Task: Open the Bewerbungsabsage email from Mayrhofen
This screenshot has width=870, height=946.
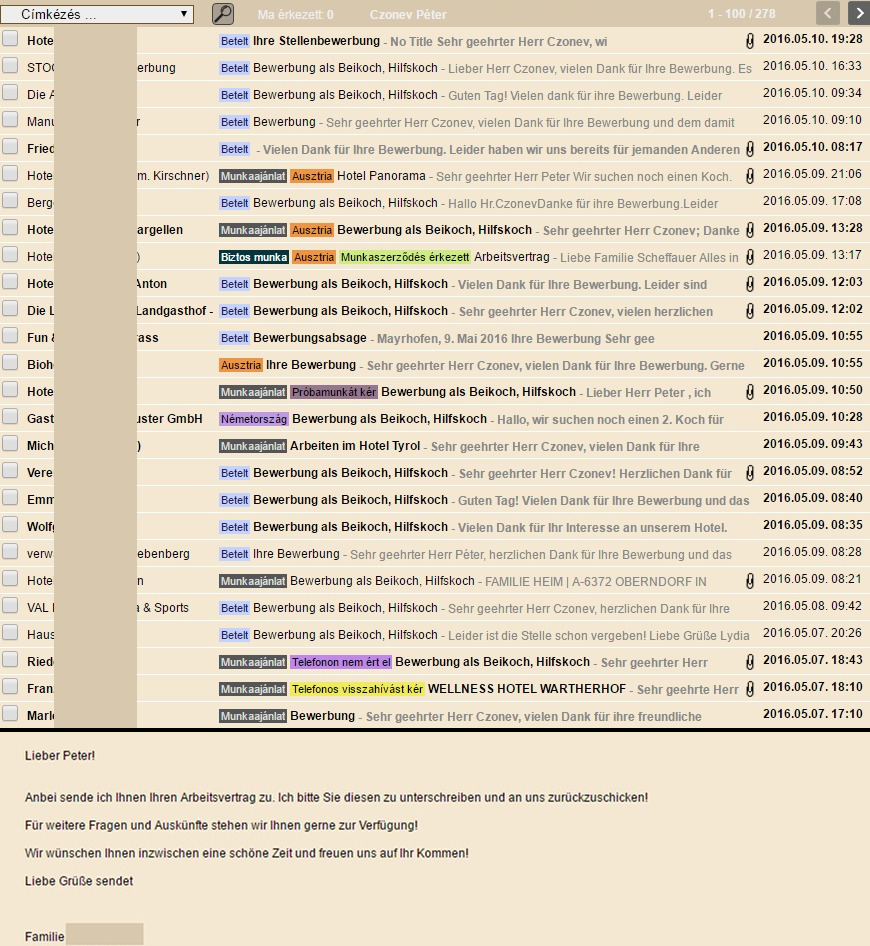Action: tap(310, 338)
